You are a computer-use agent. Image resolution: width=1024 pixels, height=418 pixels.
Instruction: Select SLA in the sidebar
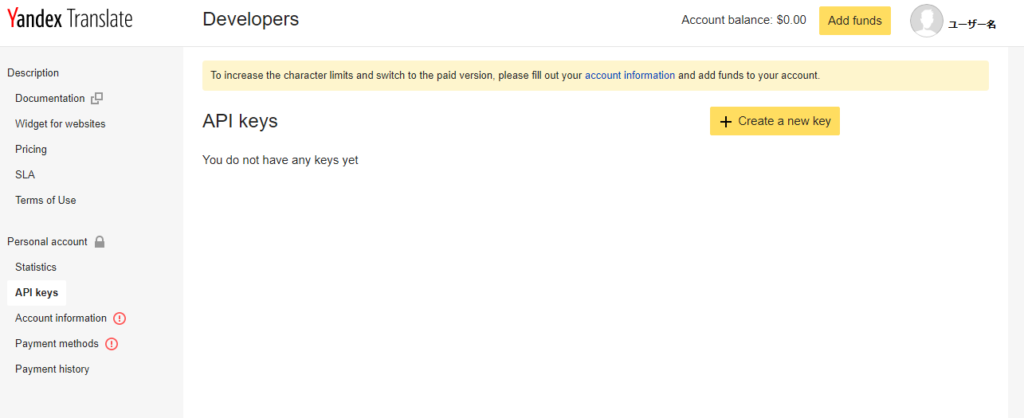tap(25, 174)
